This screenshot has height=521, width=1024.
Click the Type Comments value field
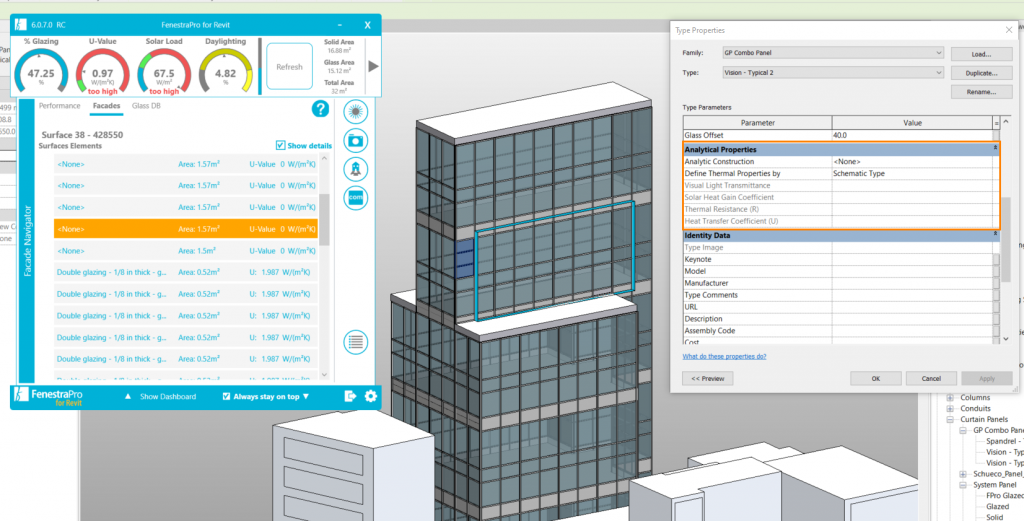tap(912, 295)
